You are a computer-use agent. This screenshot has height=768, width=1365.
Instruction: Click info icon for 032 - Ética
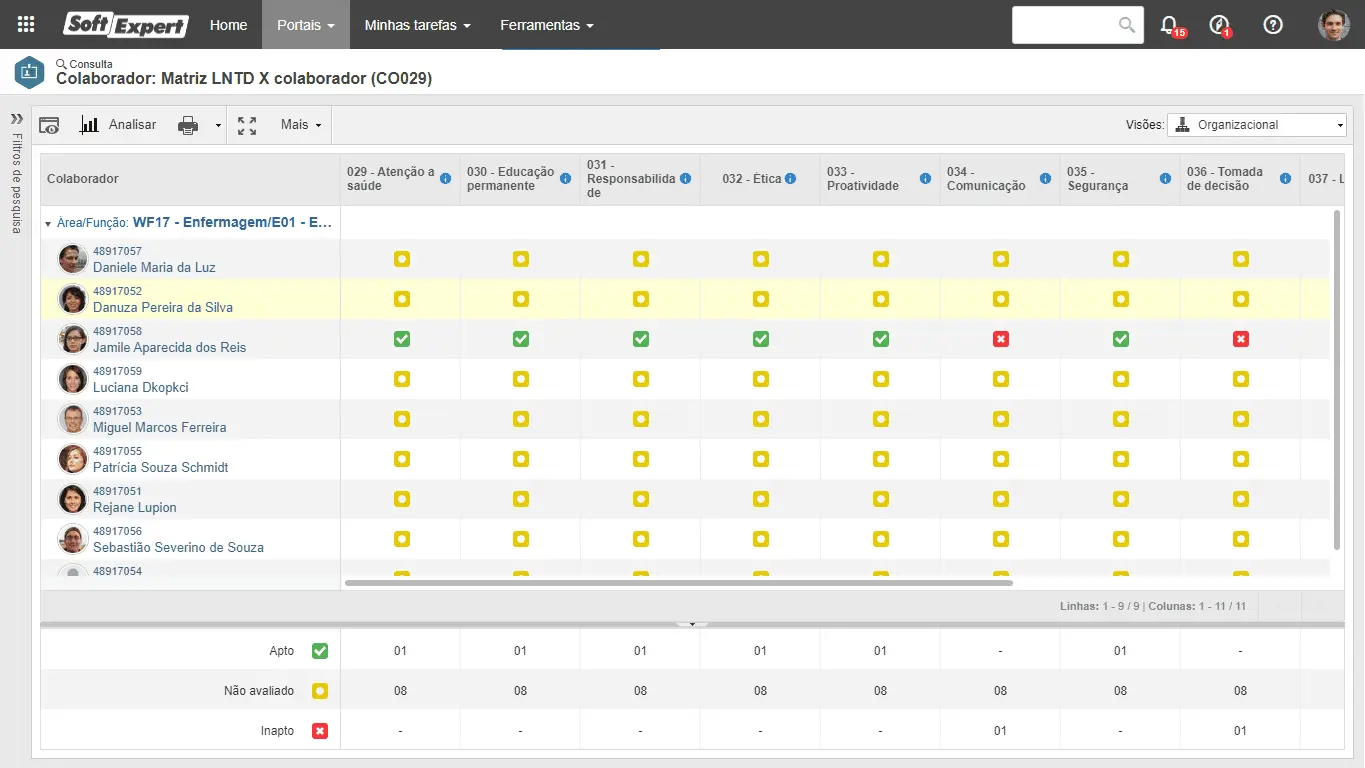pyautogui.click(x=791, y=179)
